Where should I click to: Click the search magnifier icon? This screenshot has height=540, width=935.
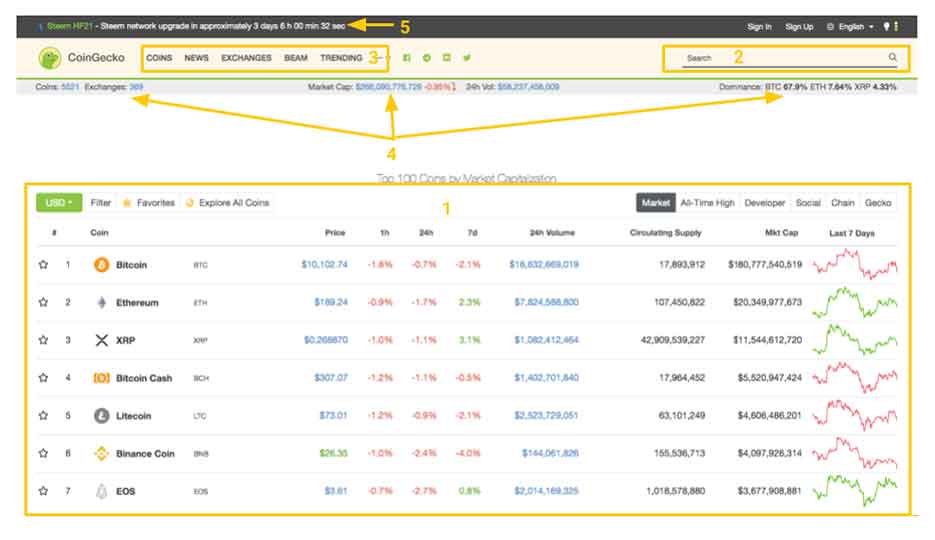(x=893, y=57)
